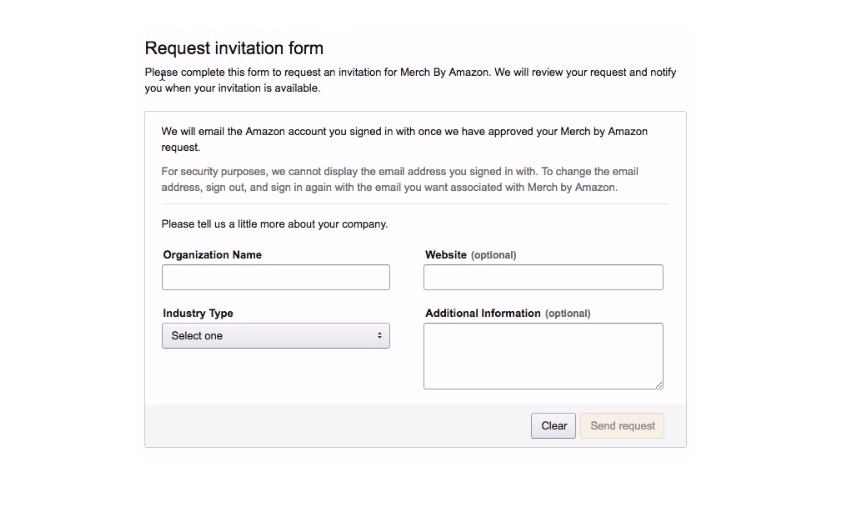850x517 pixels.
Task: Click the Clear button
Action: (553, 426)
